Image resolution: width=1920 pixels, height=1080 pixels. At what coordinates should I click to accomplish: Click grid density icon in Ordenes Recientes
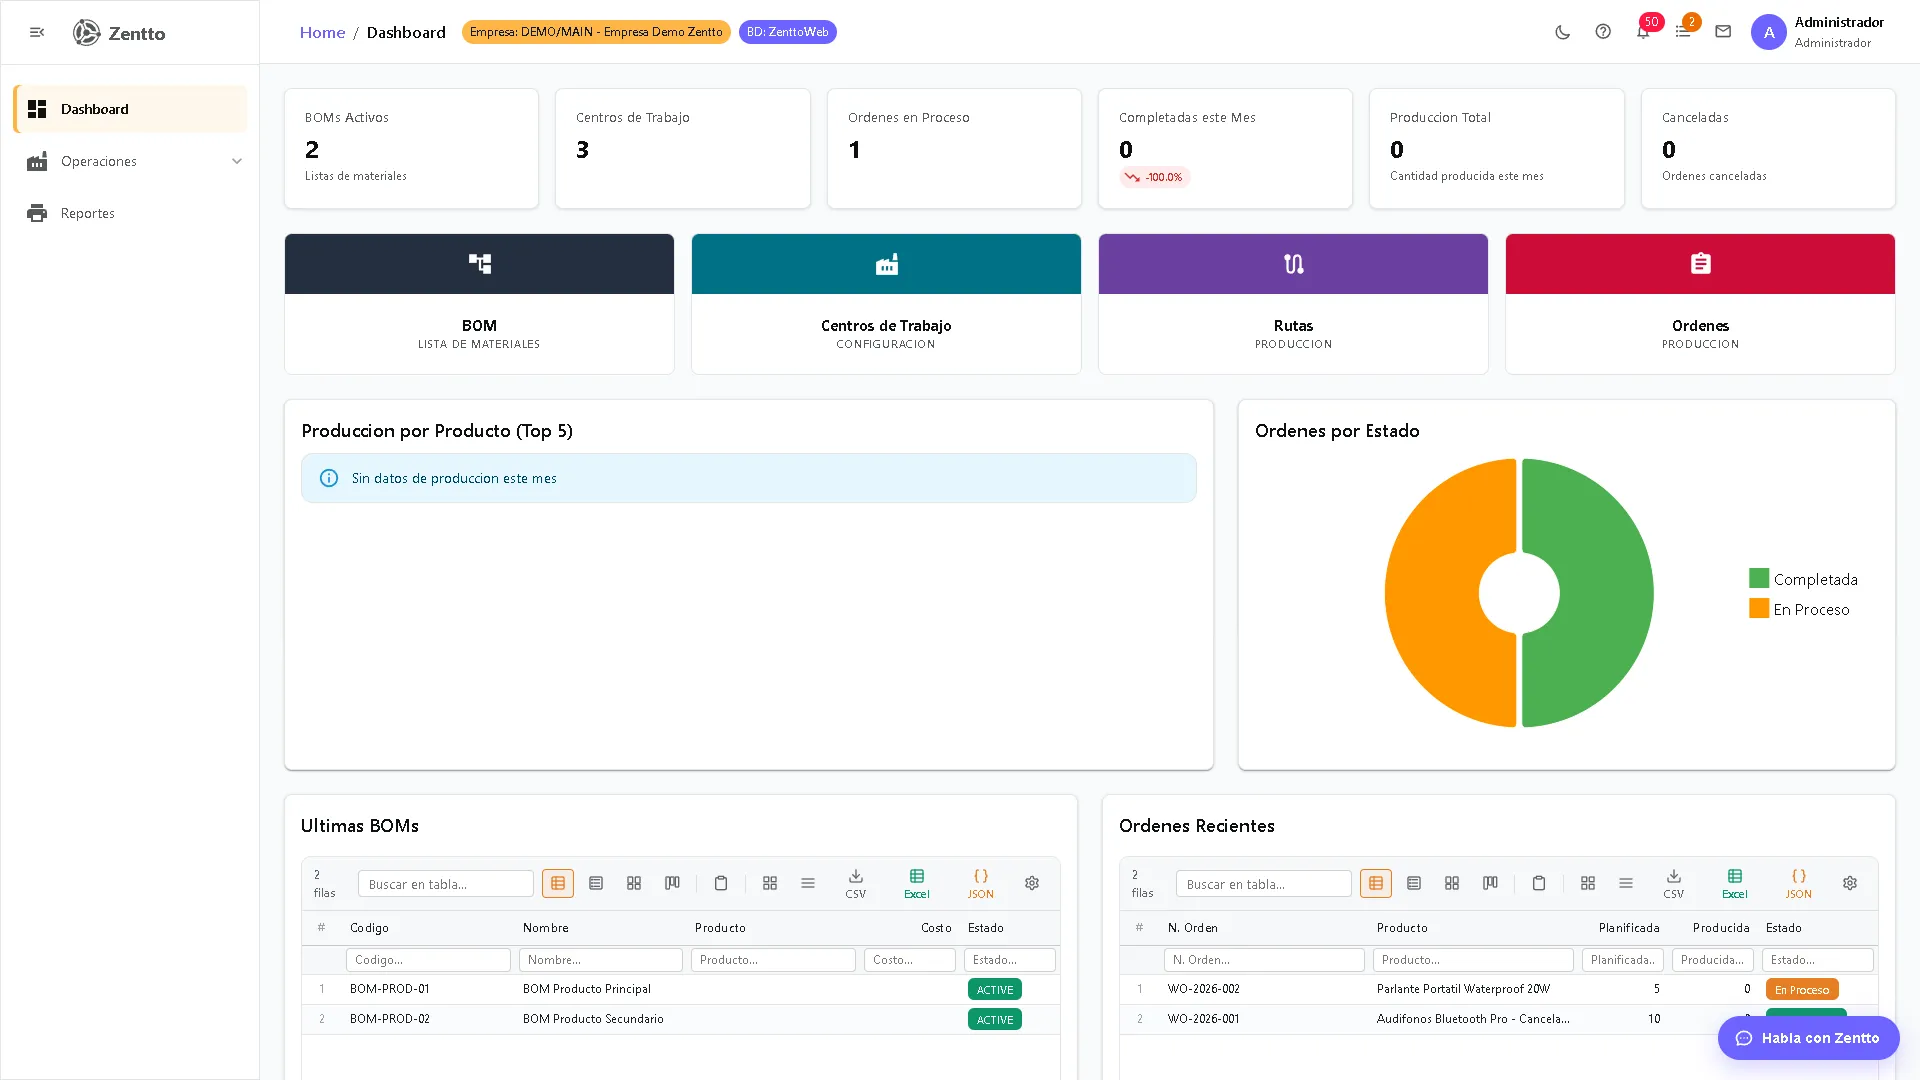pyautogui.click(x=1588, y=883)
